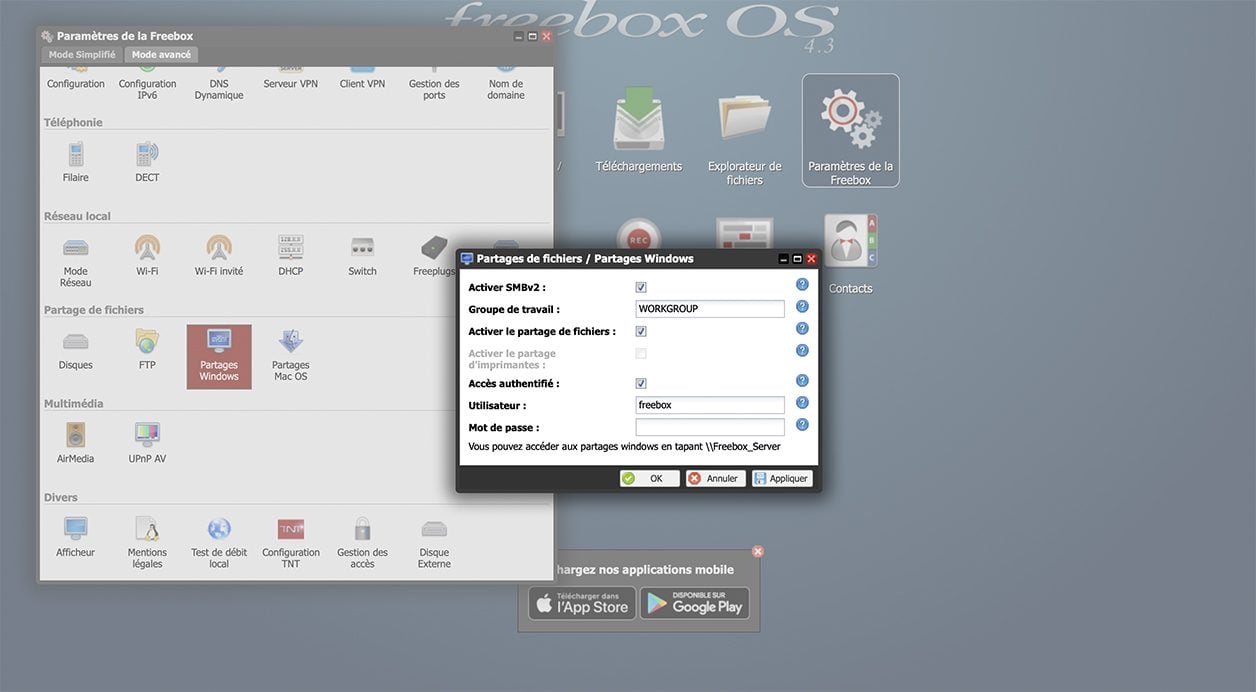This screenshot has height=692, width=1256.
Task: Switch to Mode avancé tab
Action: pyautogui.click(x=161, y=54)
